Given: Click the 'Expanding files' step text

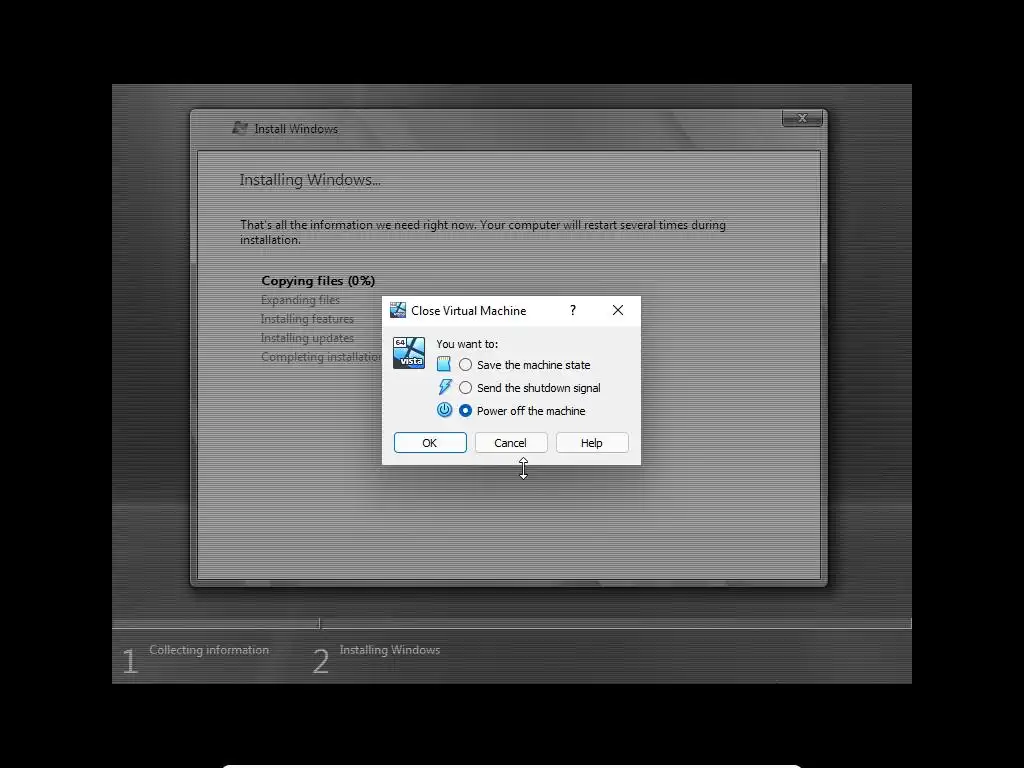Looking at the screenshot, I should pos(300,300).
